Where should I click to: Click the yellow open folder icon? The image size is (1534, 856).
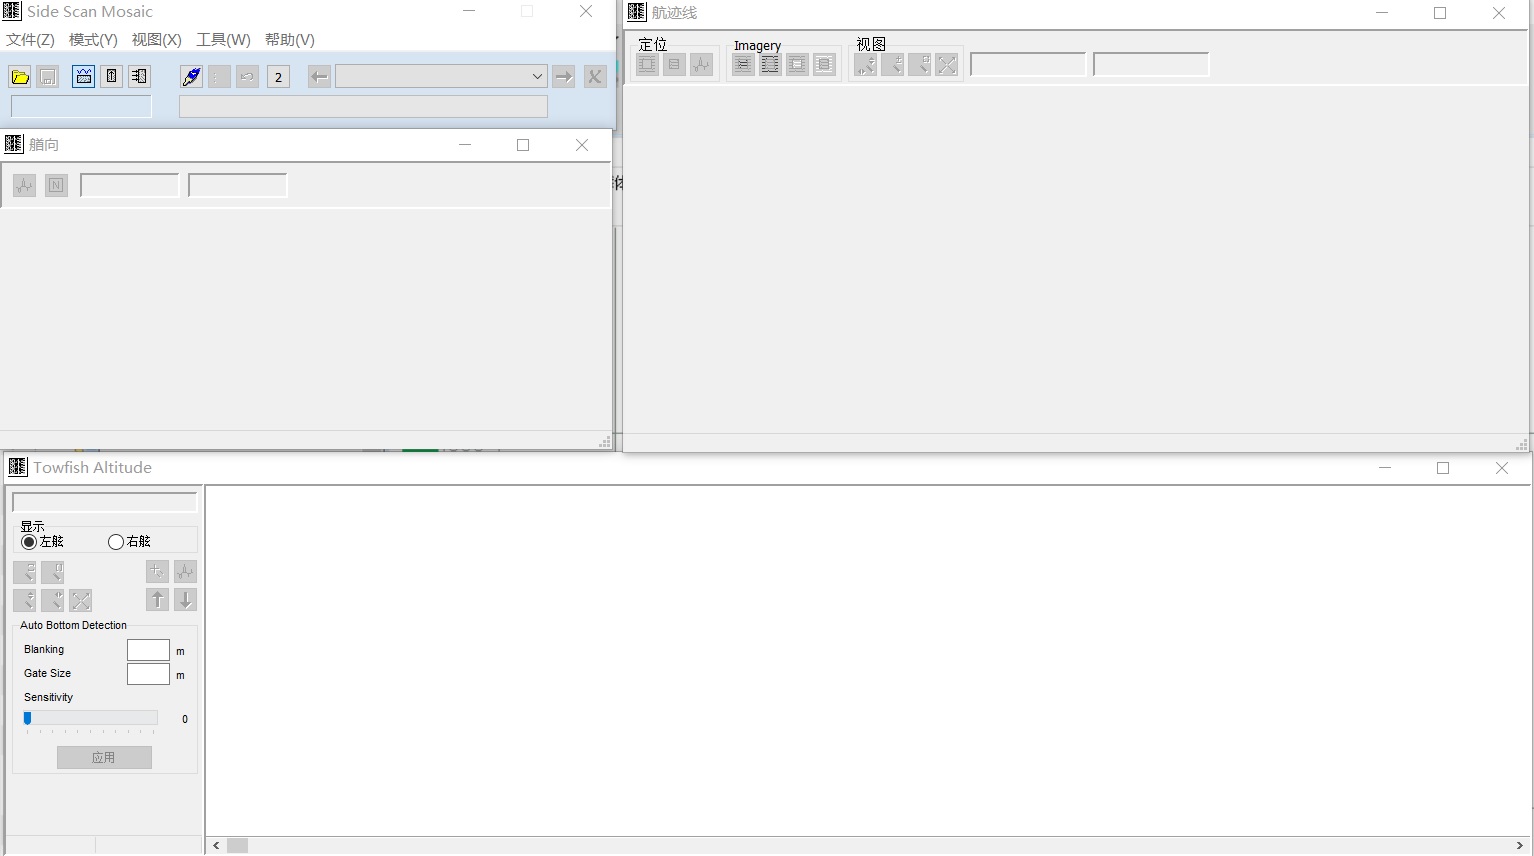tap(20, 77)
